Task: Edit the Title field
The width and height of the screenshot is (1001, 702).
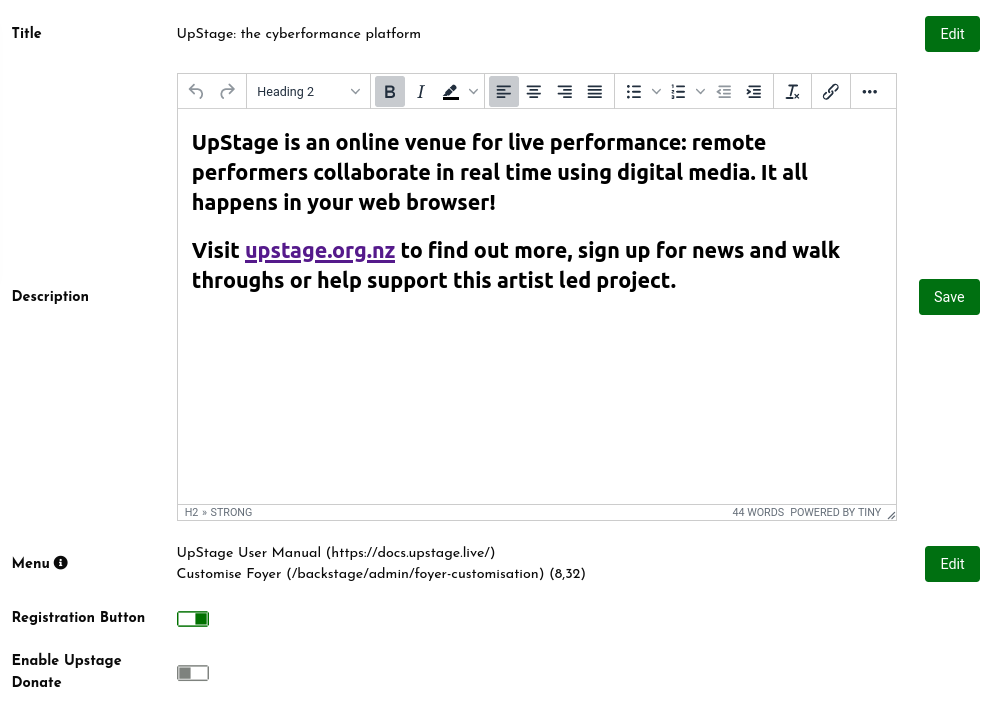Action: click(x=952, y=34)
